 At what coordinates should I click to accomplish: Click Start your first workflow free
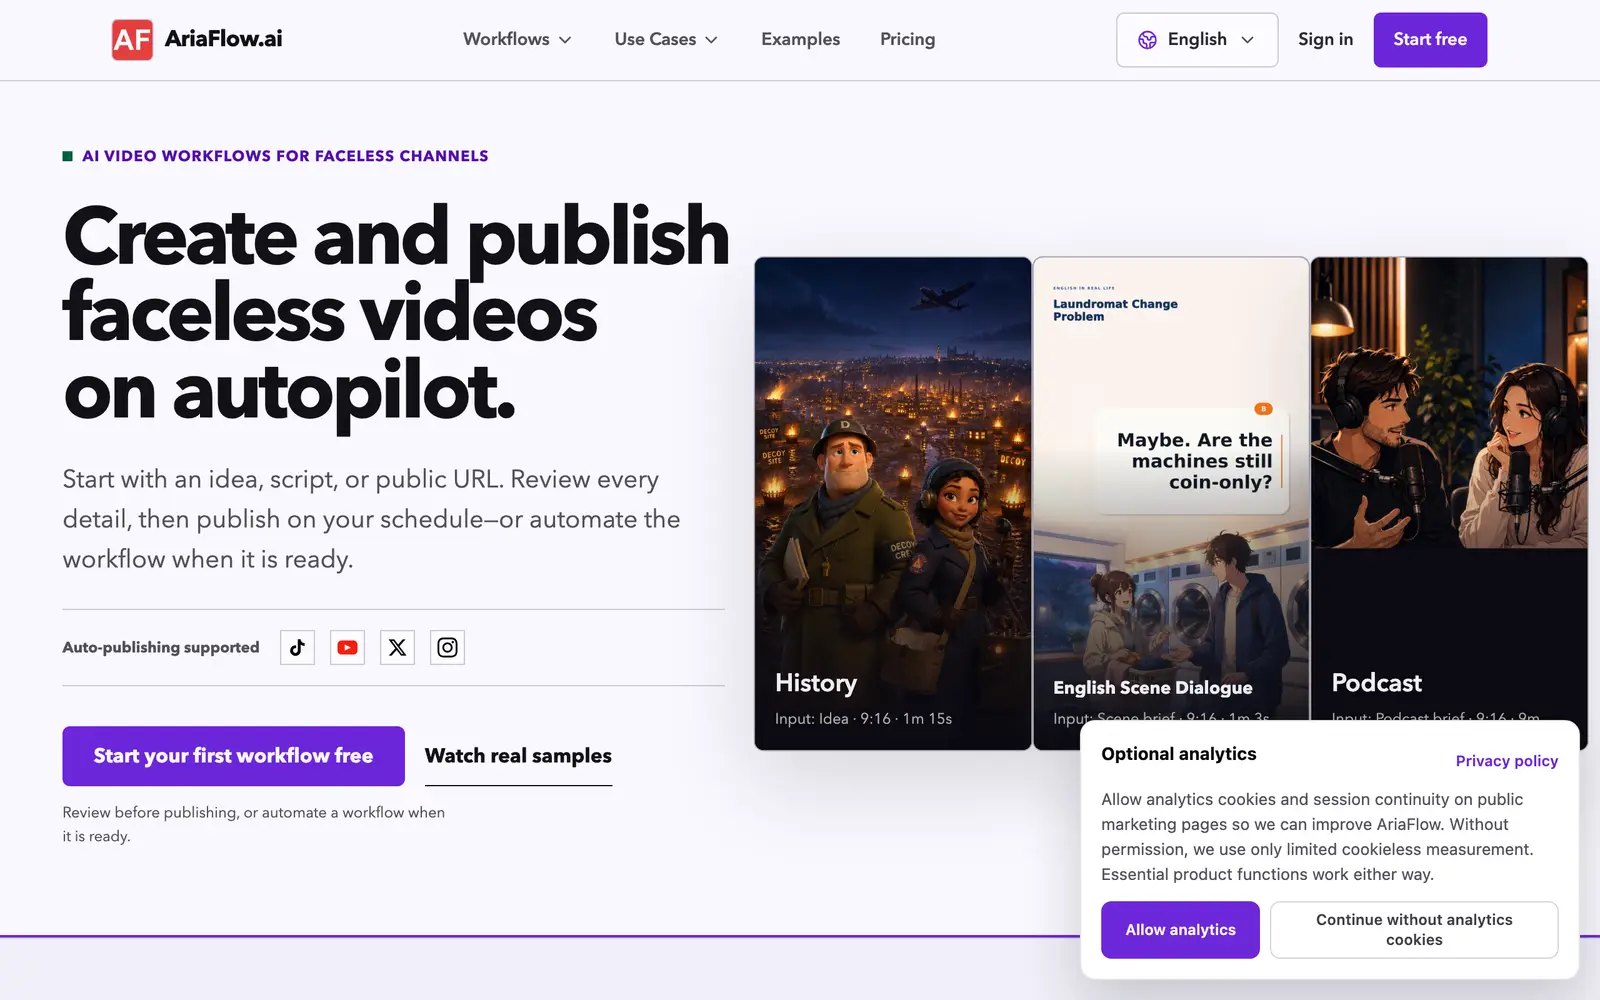[233, 756]
